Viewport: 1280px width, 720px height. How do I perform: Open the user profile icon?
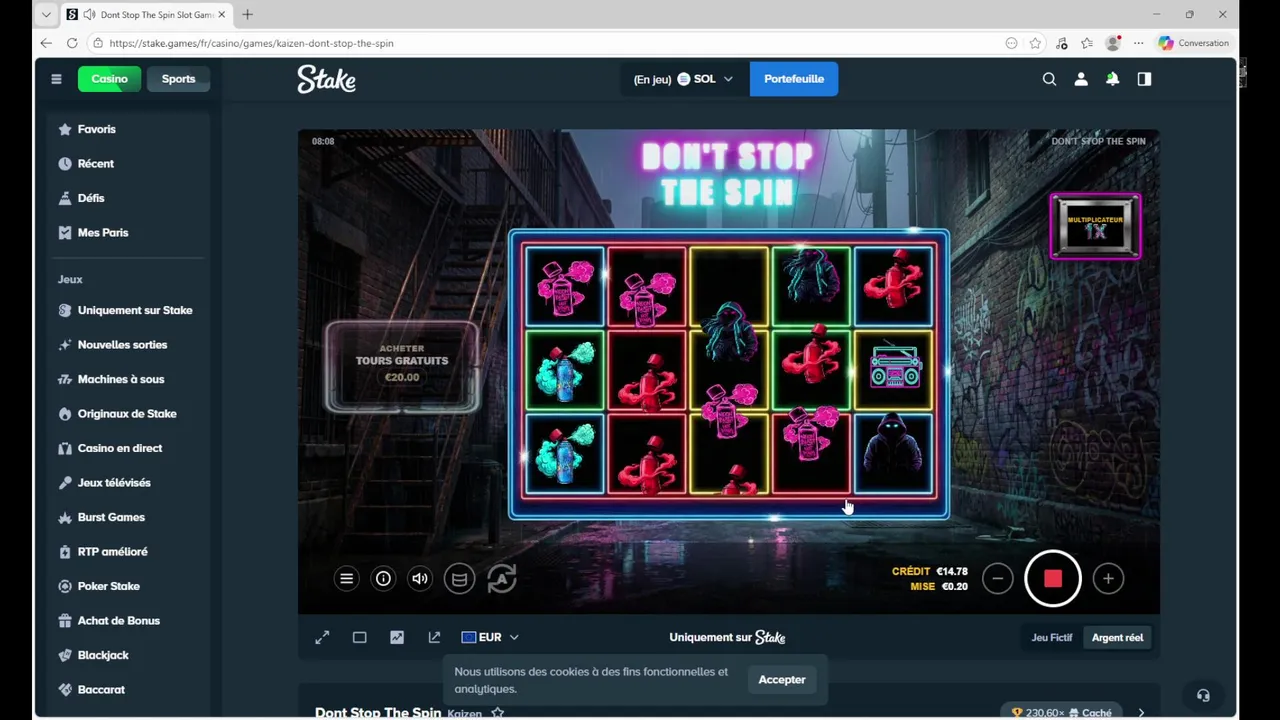[x=1081, y=79]
